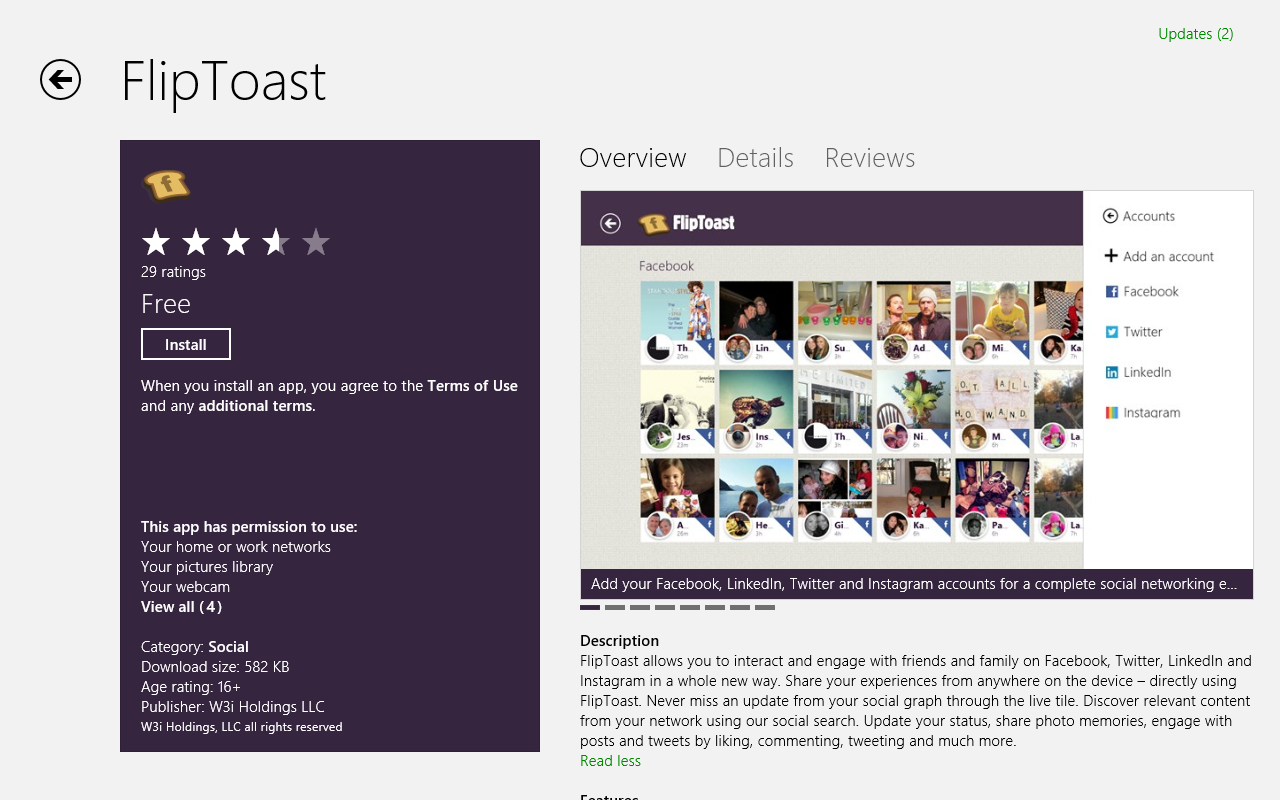
Task: Select the second screenshot indicator dash
Action: [615, 607]
